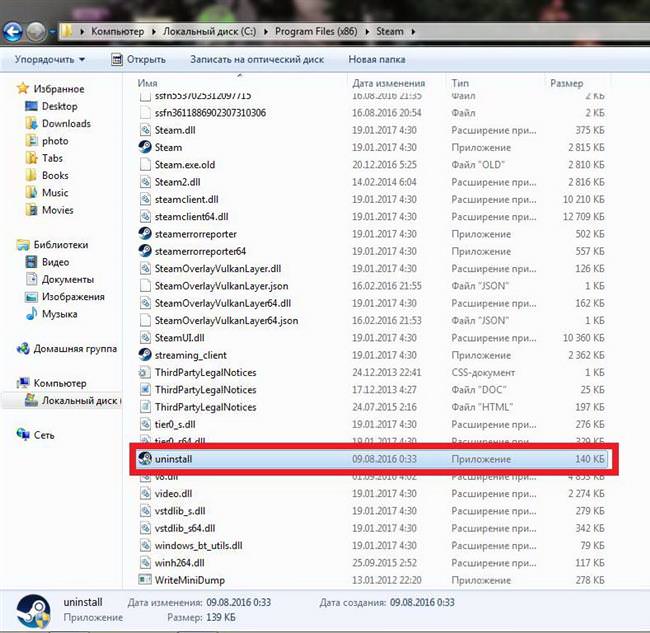Select the steamclient.dll file
Image resolution: width=650 pixels, height=633 pixels.
point(371,199)
